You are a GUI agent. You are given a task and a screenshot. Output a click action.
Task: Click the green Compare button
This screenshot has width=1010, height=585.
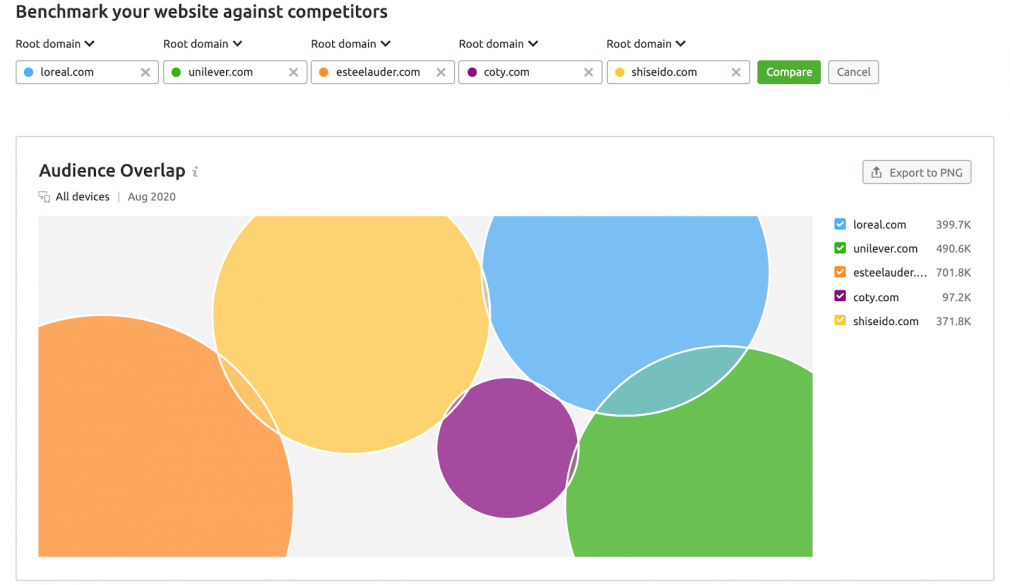pyautogui.click(x=789, y=72)
